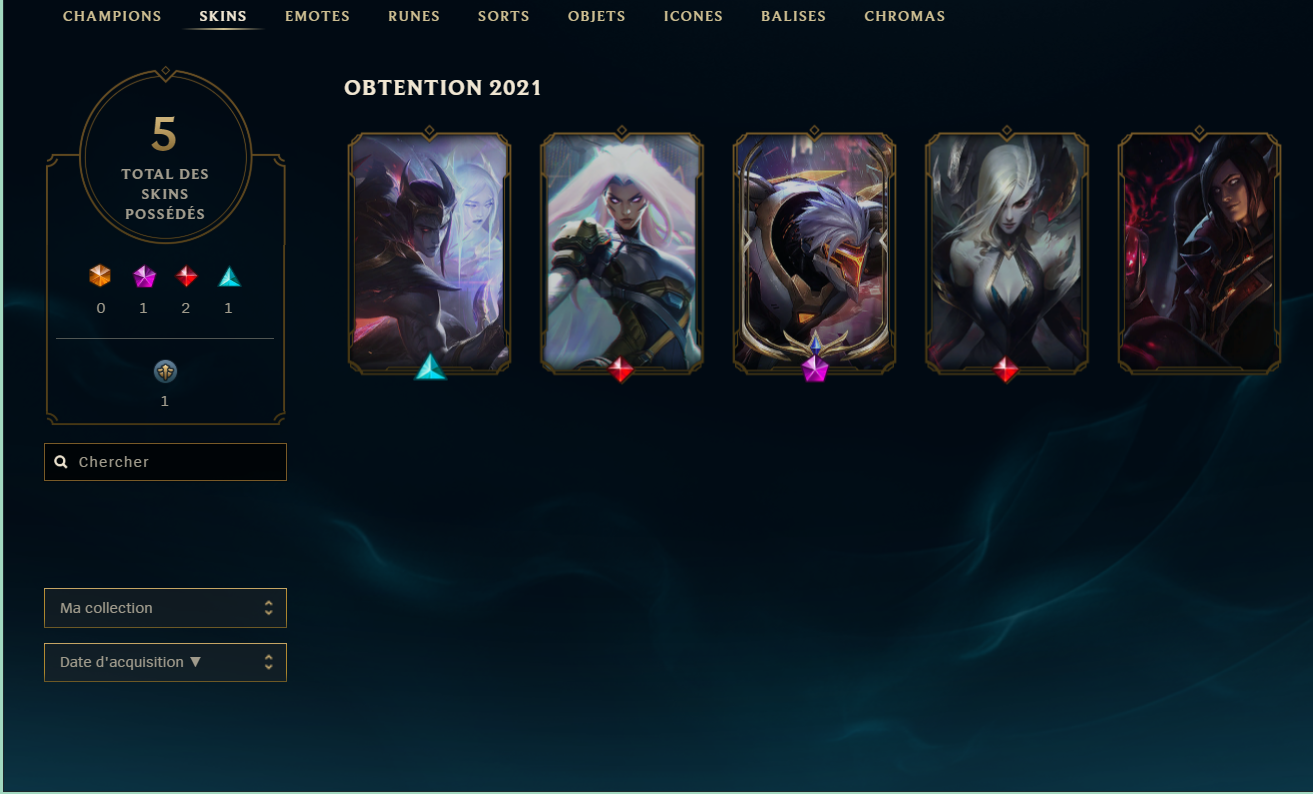This screenshot has width=1313, height=794.
Task: Click the red gem under fourth skin card
Action: 1006,370
